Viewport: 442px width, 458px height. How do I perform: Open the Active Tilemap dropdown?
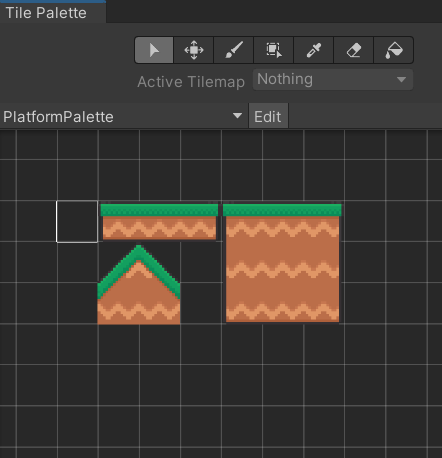333,80
